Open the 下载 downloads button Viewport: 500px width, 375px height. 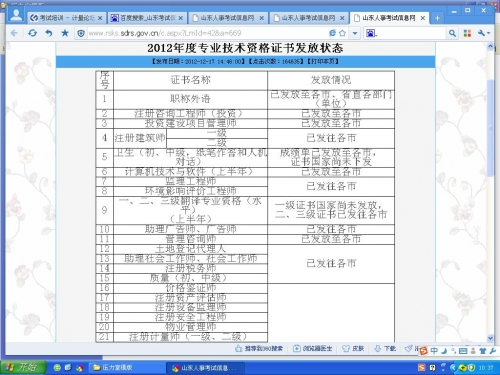click(385, 349)
